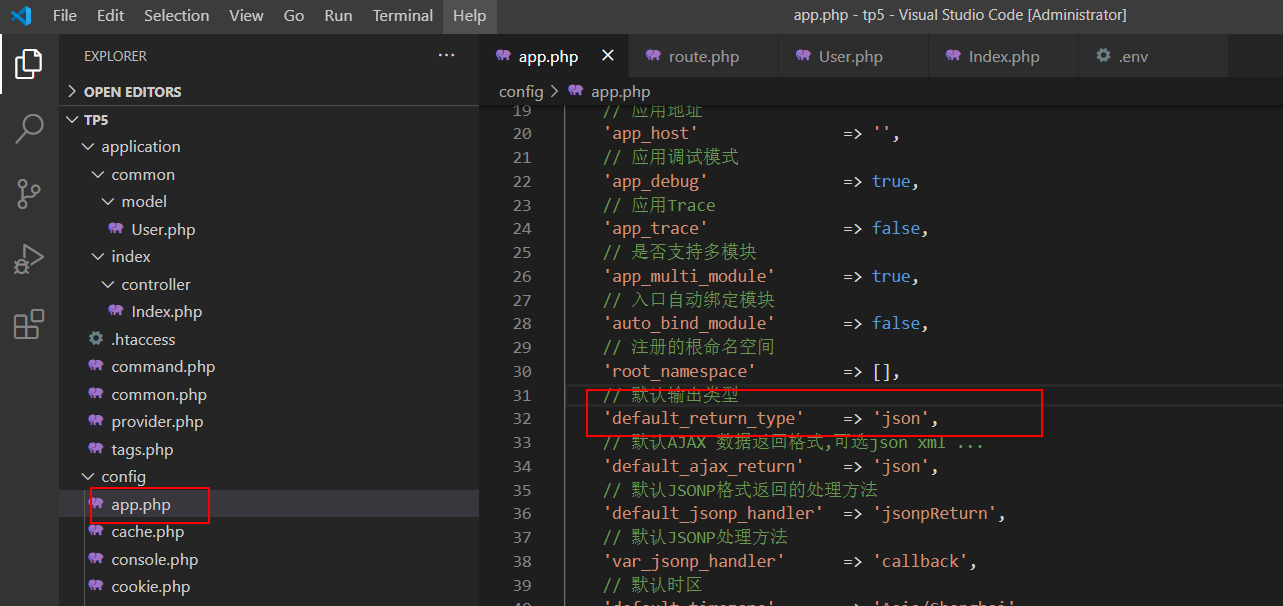Open the Search view in activity bar

[x=28, y=128]
